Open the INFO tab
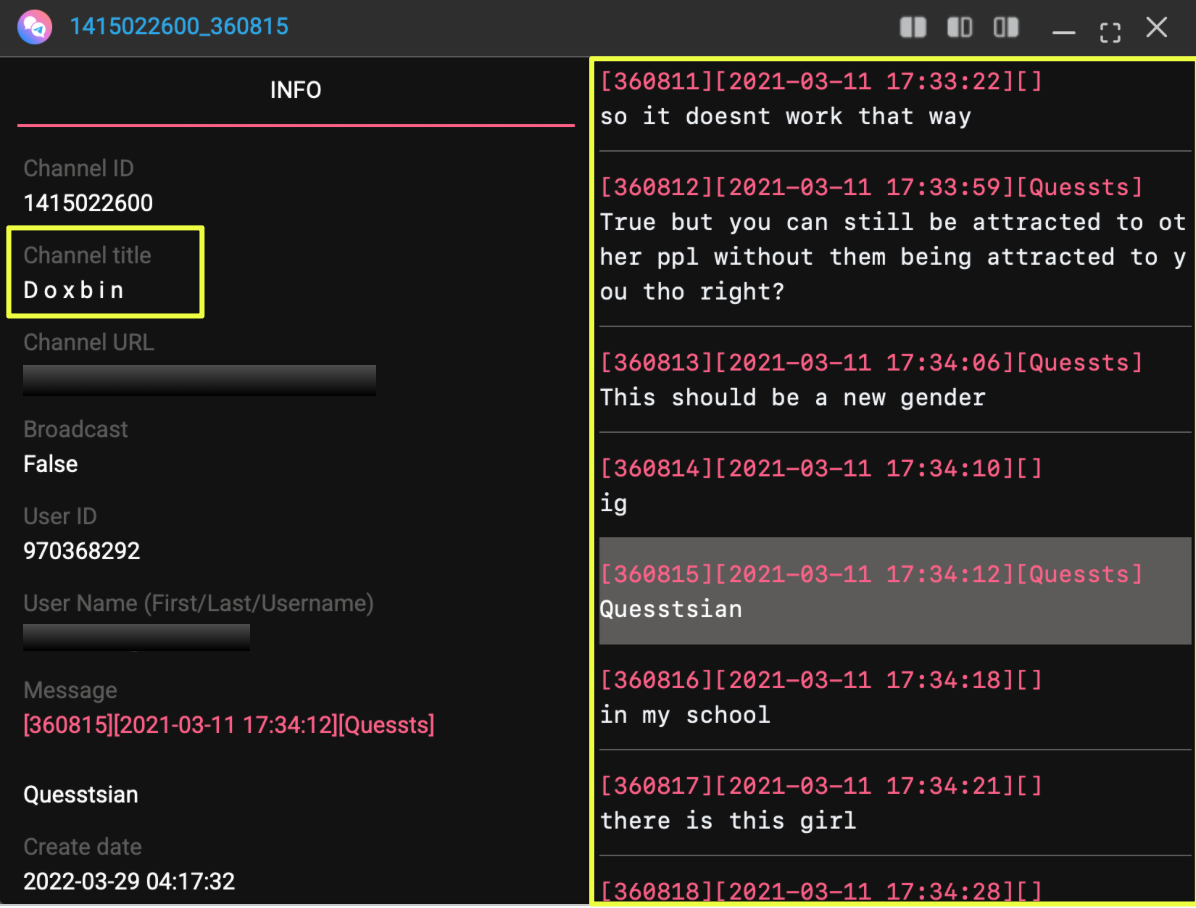This screenshot has width=1196, height=908. [x=296, y=91]
